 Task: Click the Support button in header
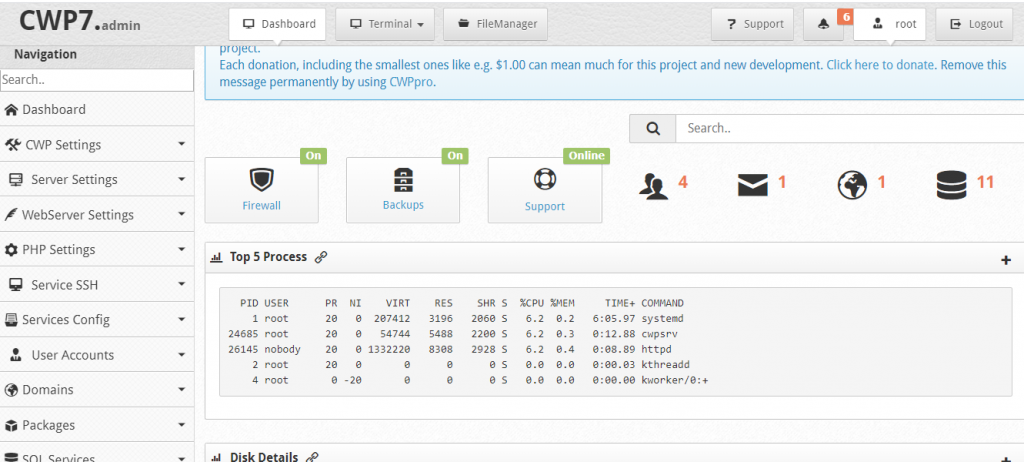coord(752,24)
